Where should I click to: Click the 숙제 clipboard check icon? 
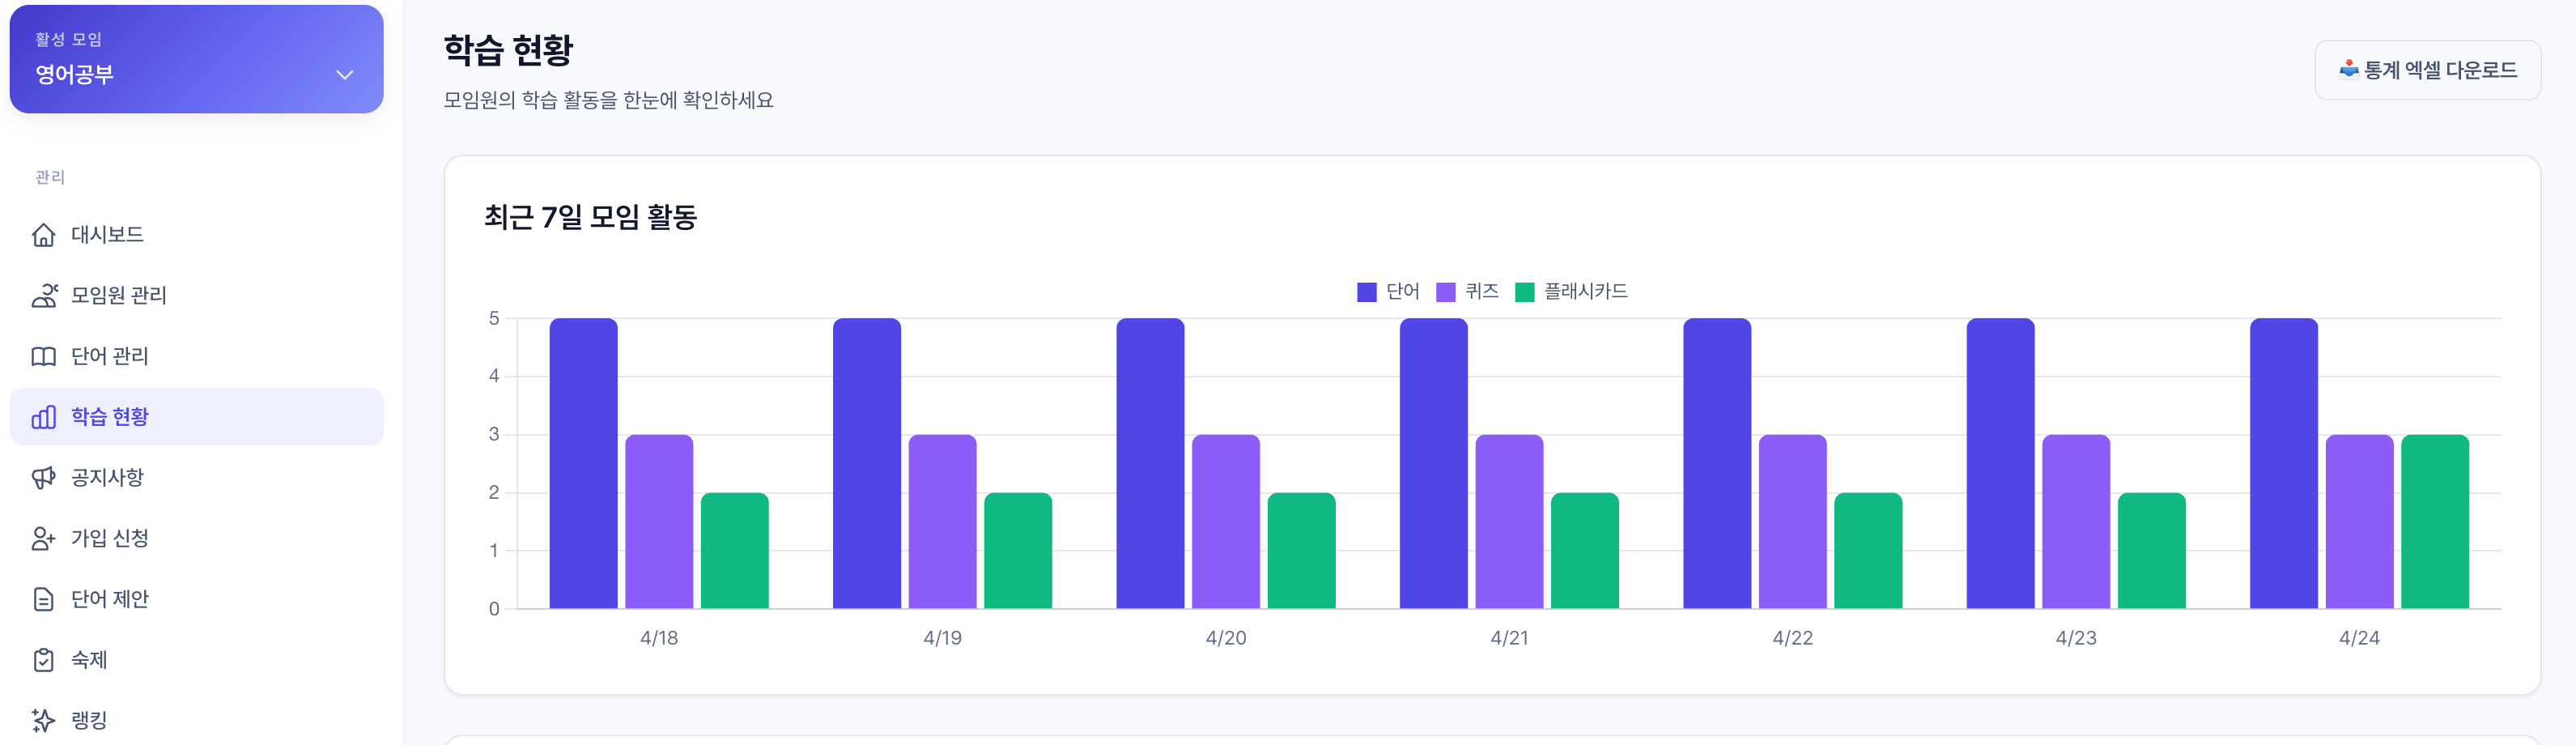pos(44,661)
